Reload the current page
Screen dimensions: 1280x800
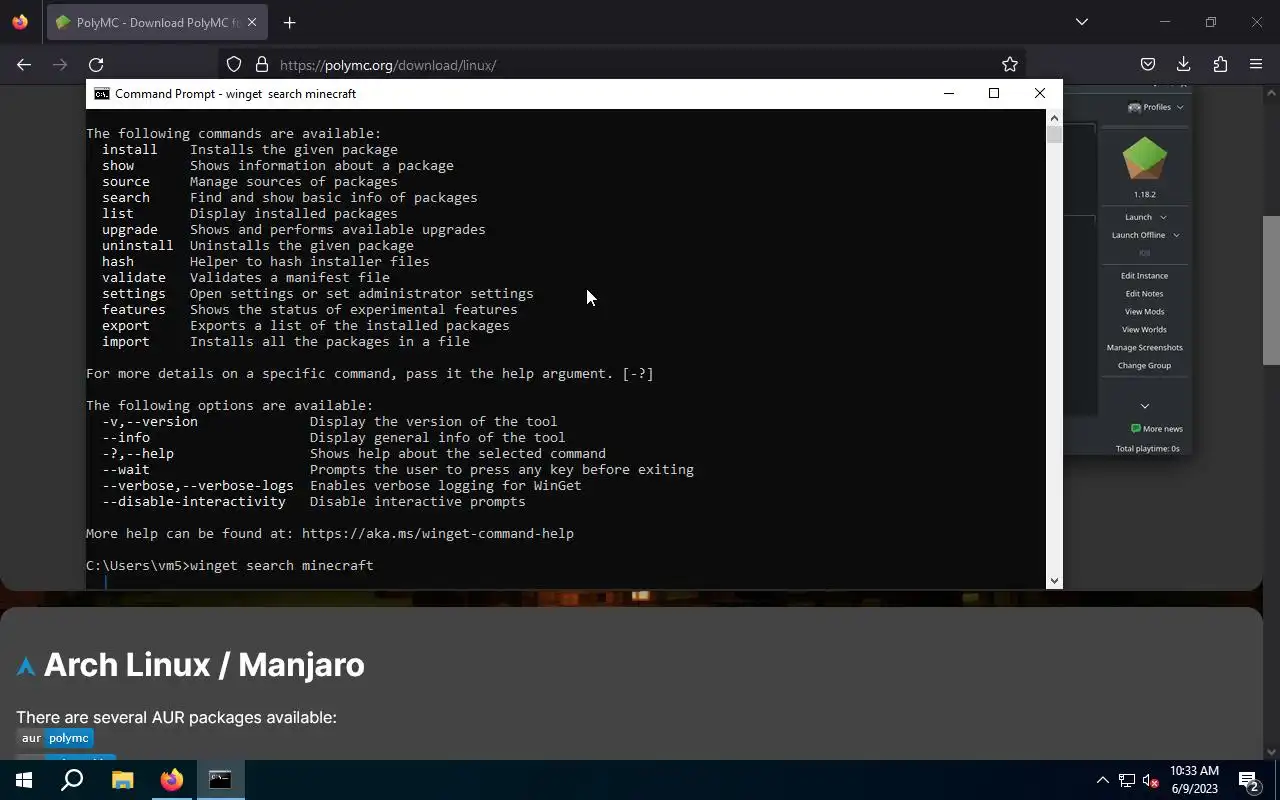pyautogui.click(x=96, y=65)
